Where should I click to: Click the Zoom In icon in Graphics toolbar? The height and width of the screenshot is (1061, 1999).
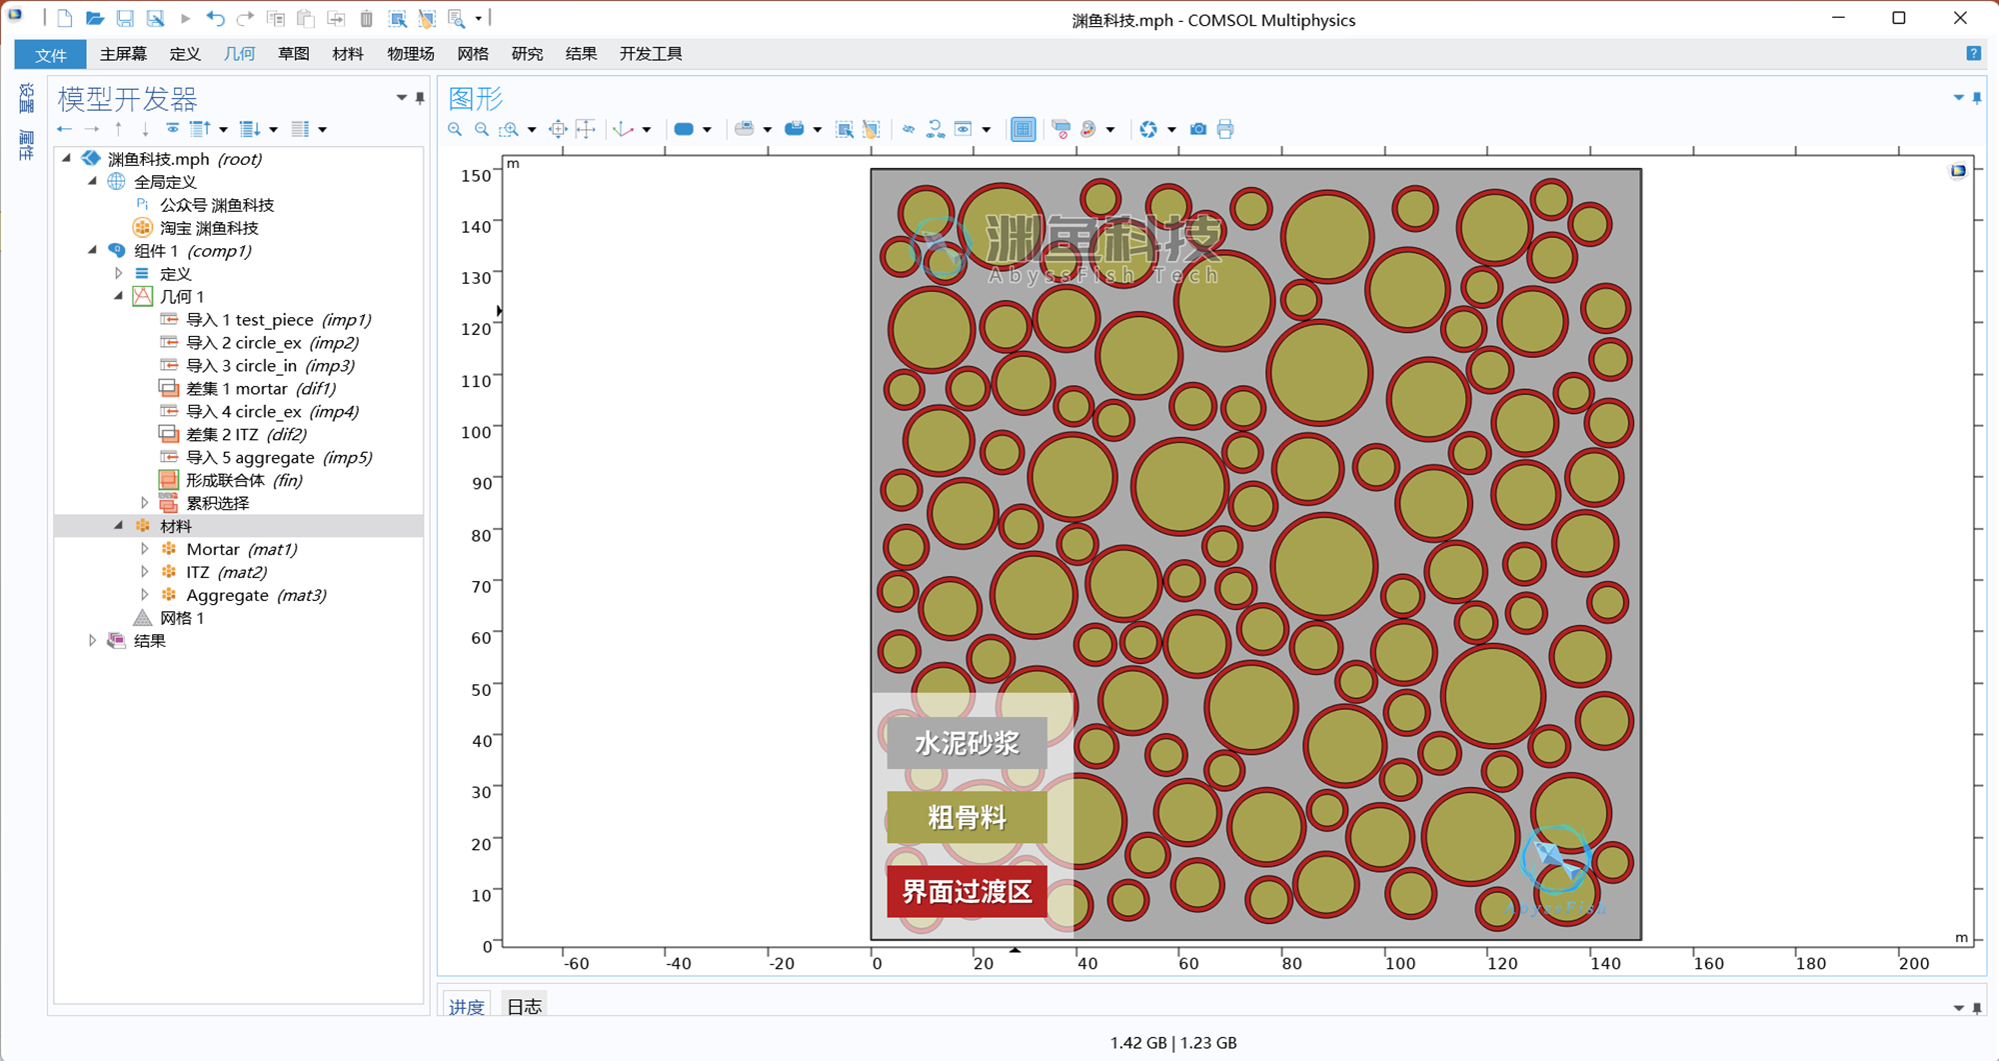coord(455,129)
